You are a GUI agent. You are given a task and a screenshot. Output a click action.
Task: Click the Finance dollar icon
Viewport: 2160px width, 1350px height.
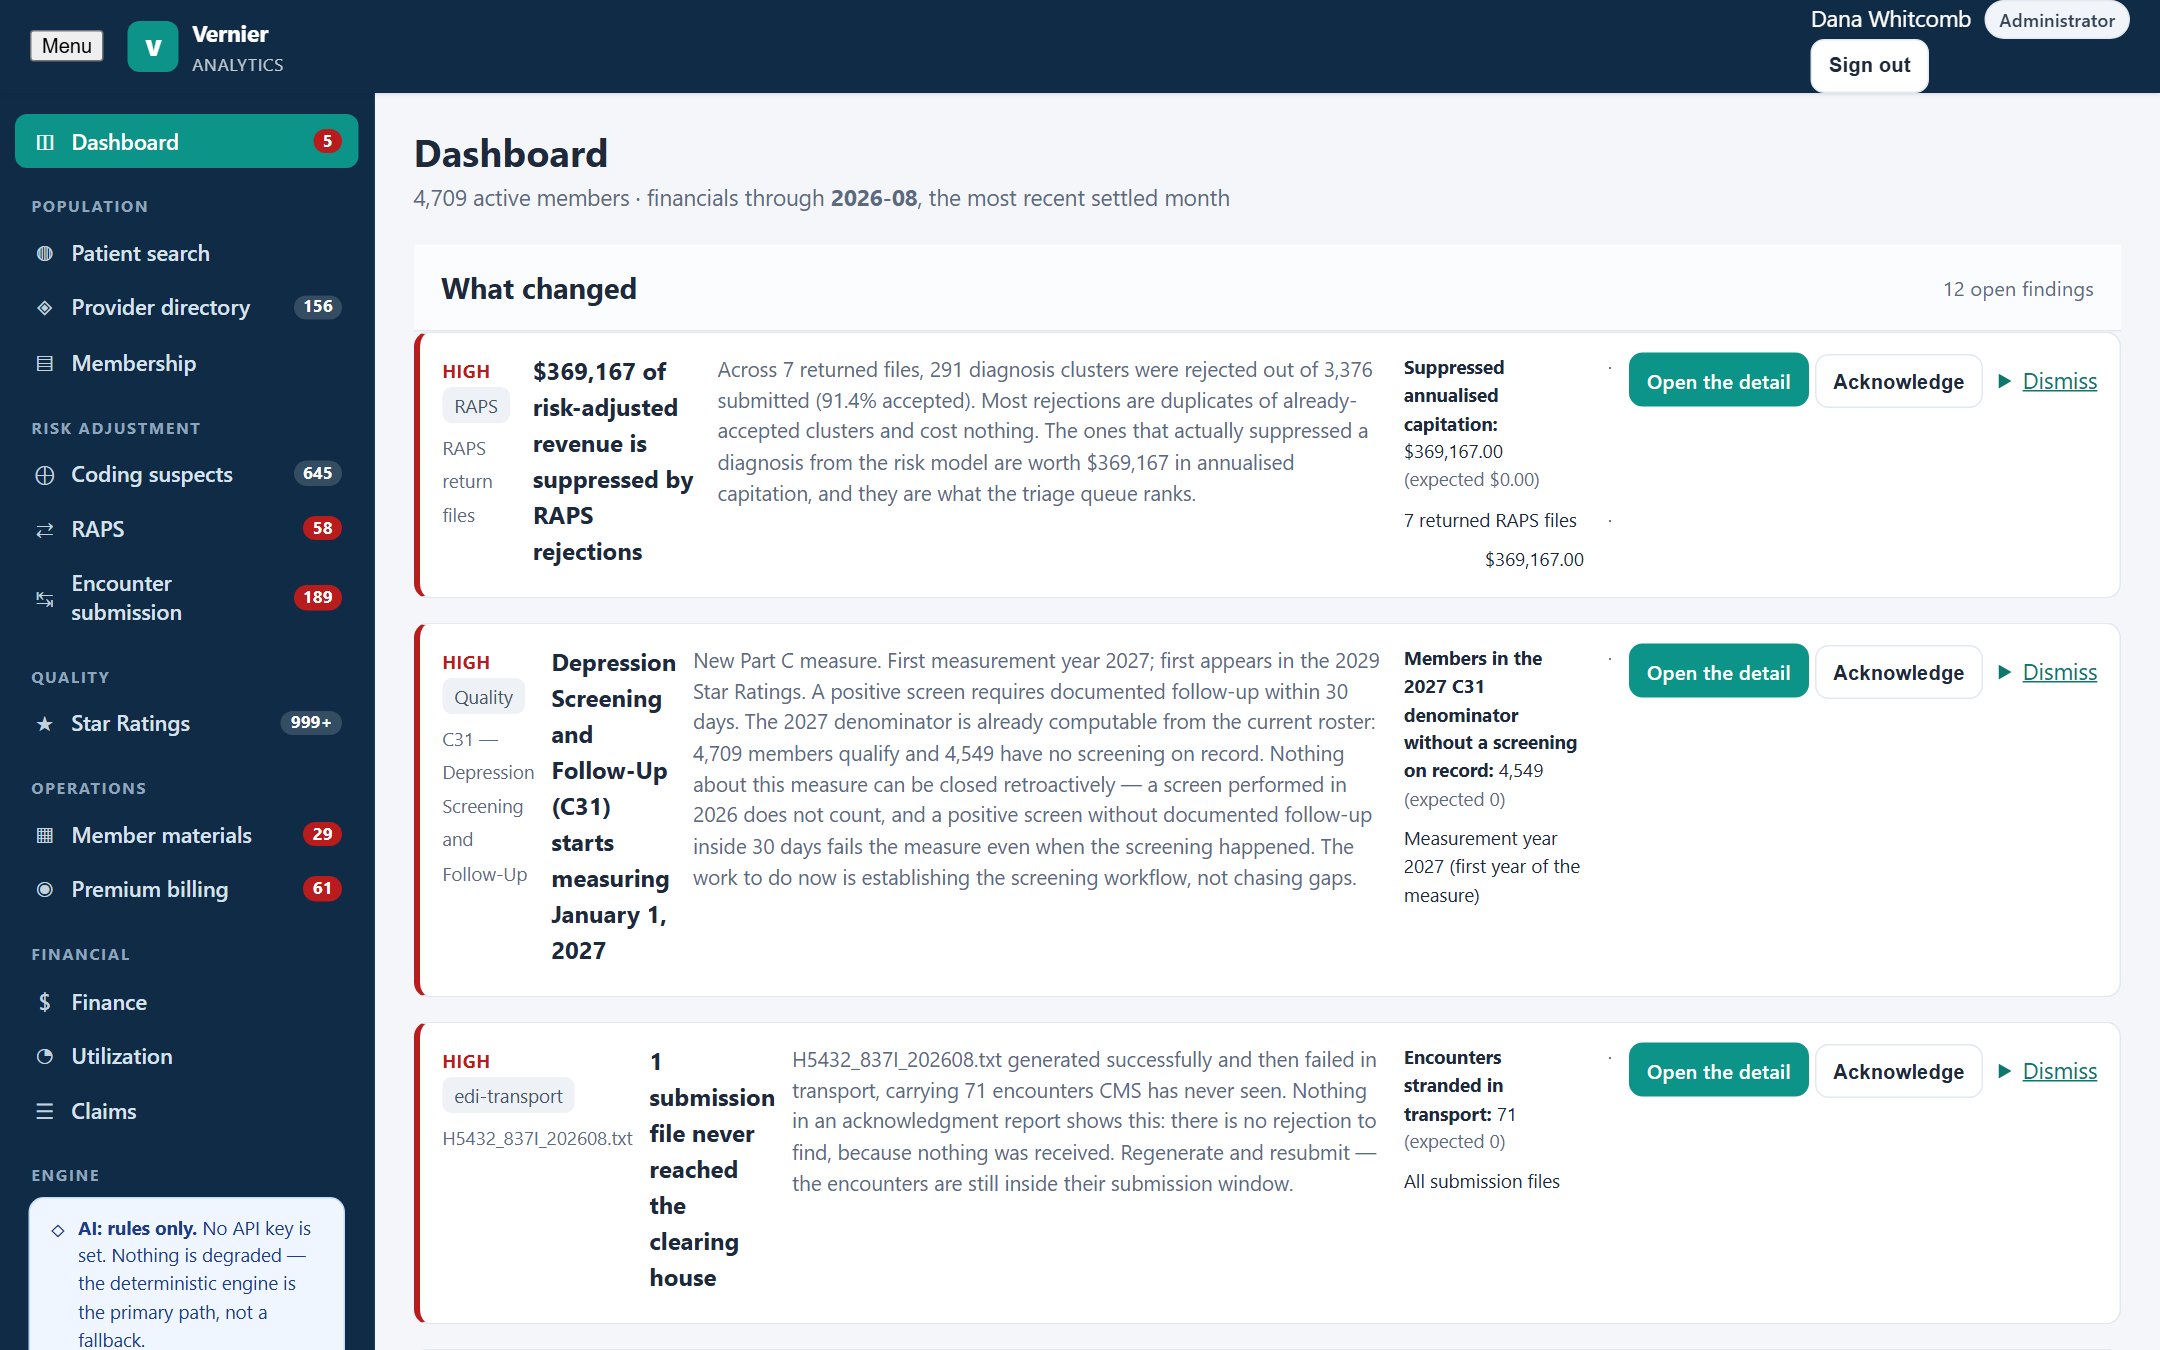[45, 1002]
